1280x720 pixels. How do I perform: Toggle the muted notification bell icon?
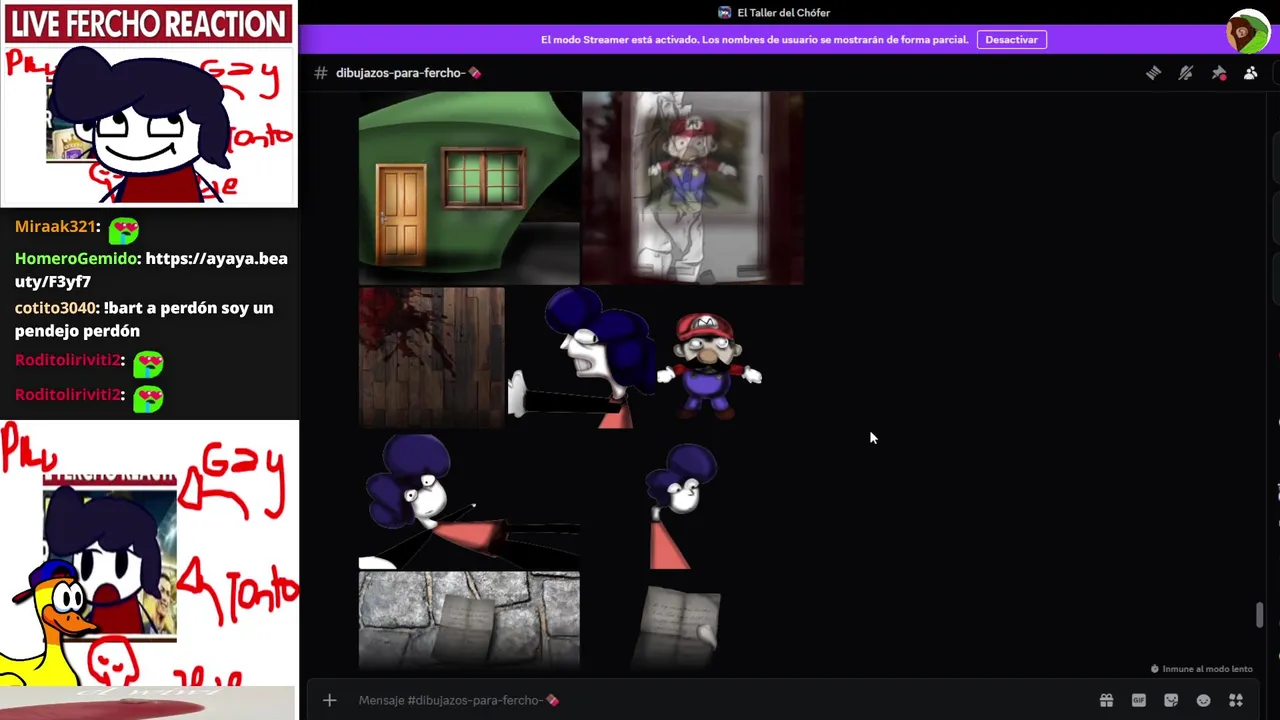1186,73
